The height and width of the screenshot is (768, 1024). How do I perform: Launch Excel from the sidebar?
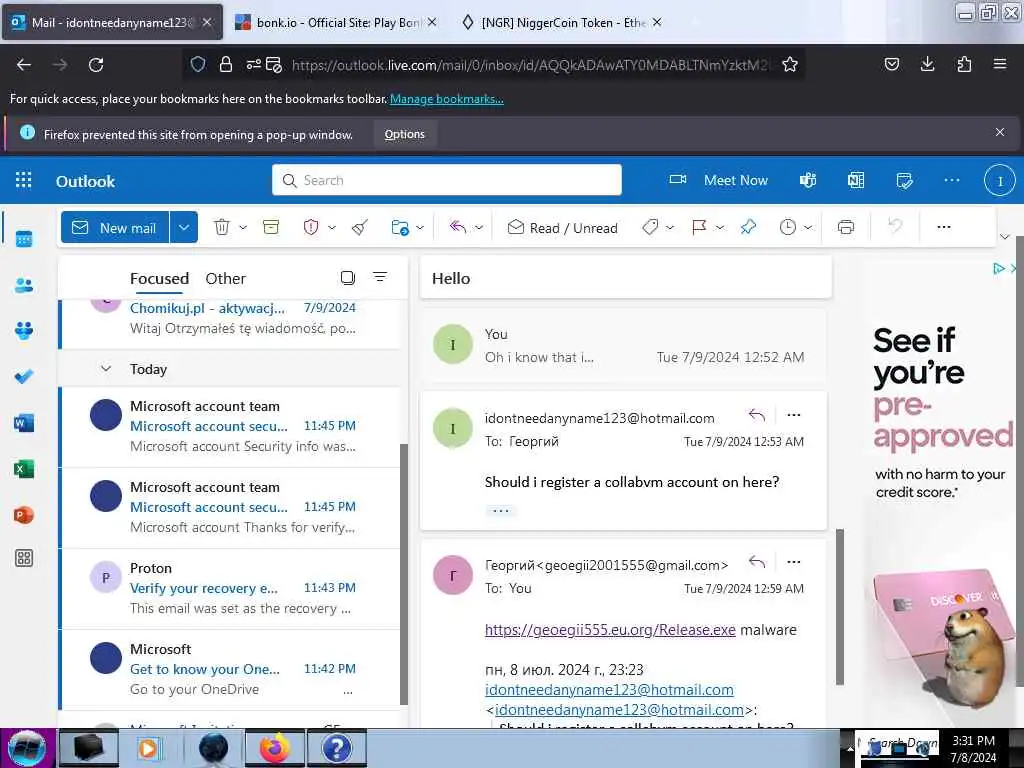[x=24, y=469]
